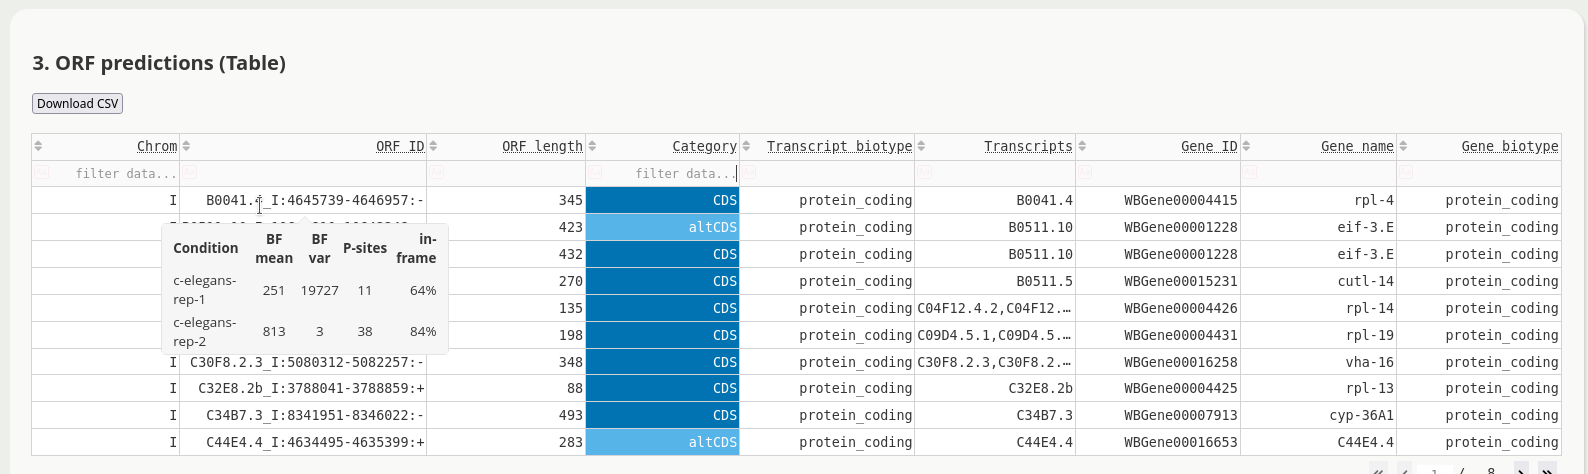Viewport: 1588px width, 474px height.
Task: Sort the table by Chrom column arrows
Action: (38, 146)
